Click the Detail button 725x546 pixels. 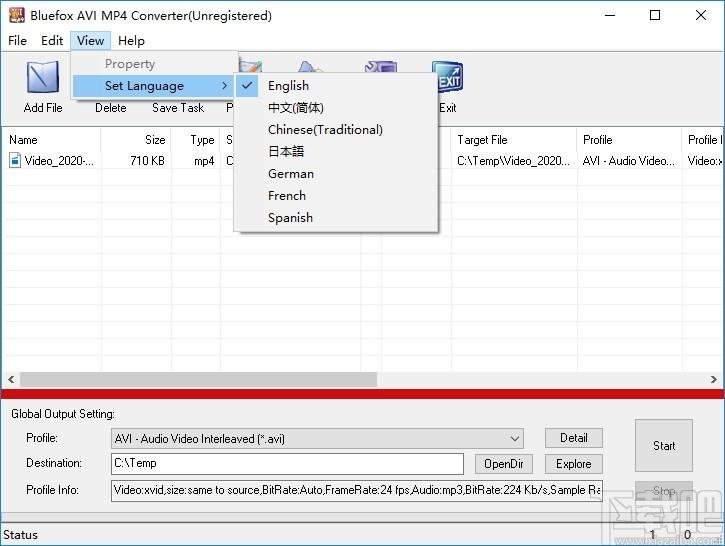coord(574,437)
